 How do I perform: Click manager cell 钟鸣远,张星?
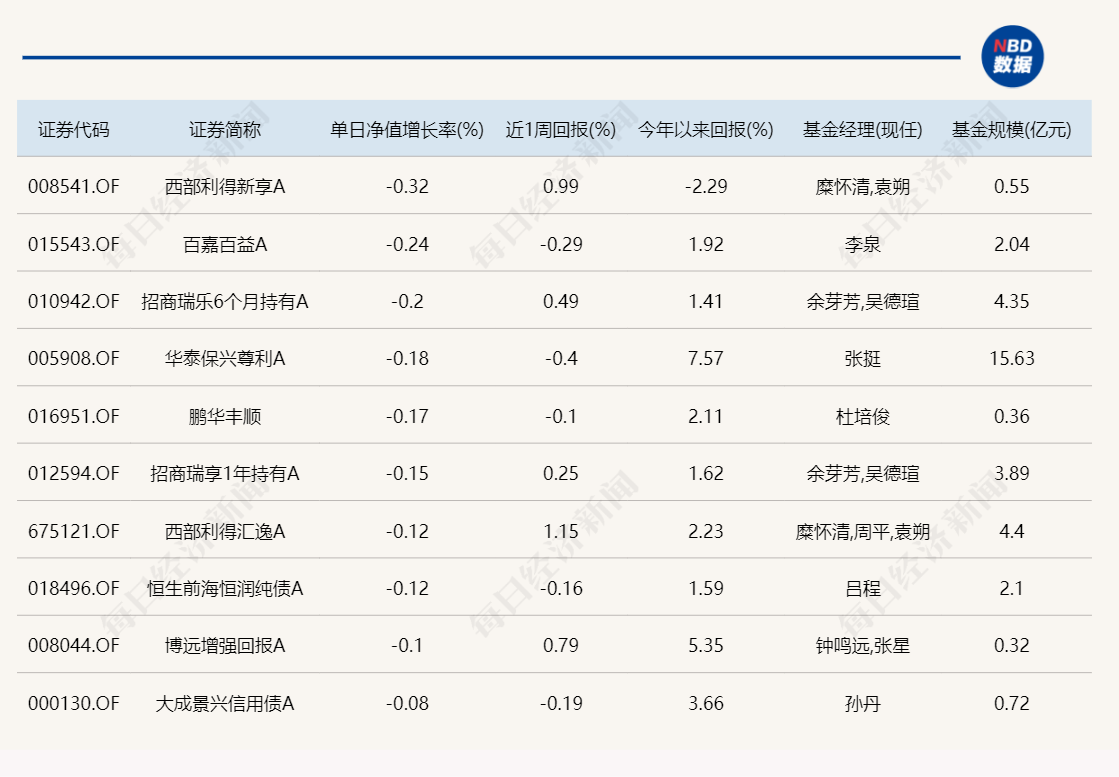pyautogui.click(x=863, y=646)
